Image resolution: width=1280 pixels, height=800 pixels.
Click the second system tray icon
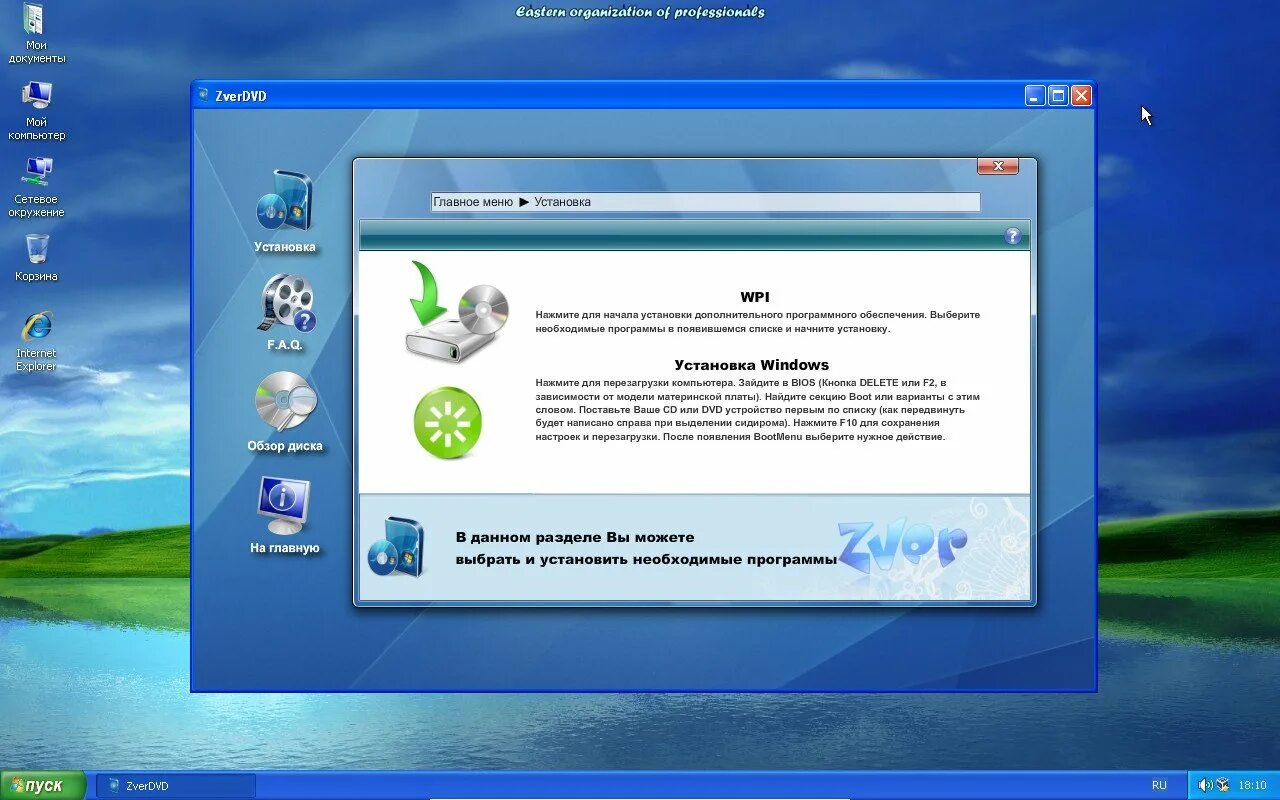click(x=1223, y=786)
